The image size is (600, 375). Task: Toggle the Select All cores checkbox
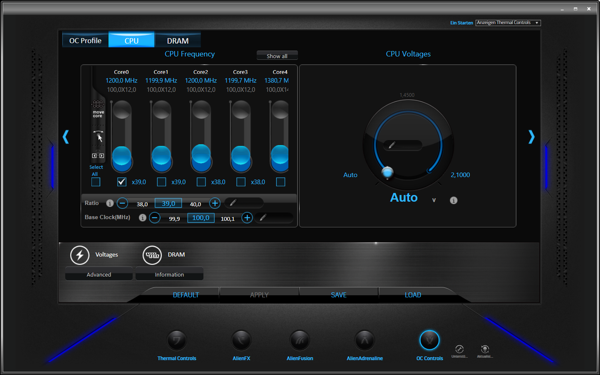coord(96,182)
